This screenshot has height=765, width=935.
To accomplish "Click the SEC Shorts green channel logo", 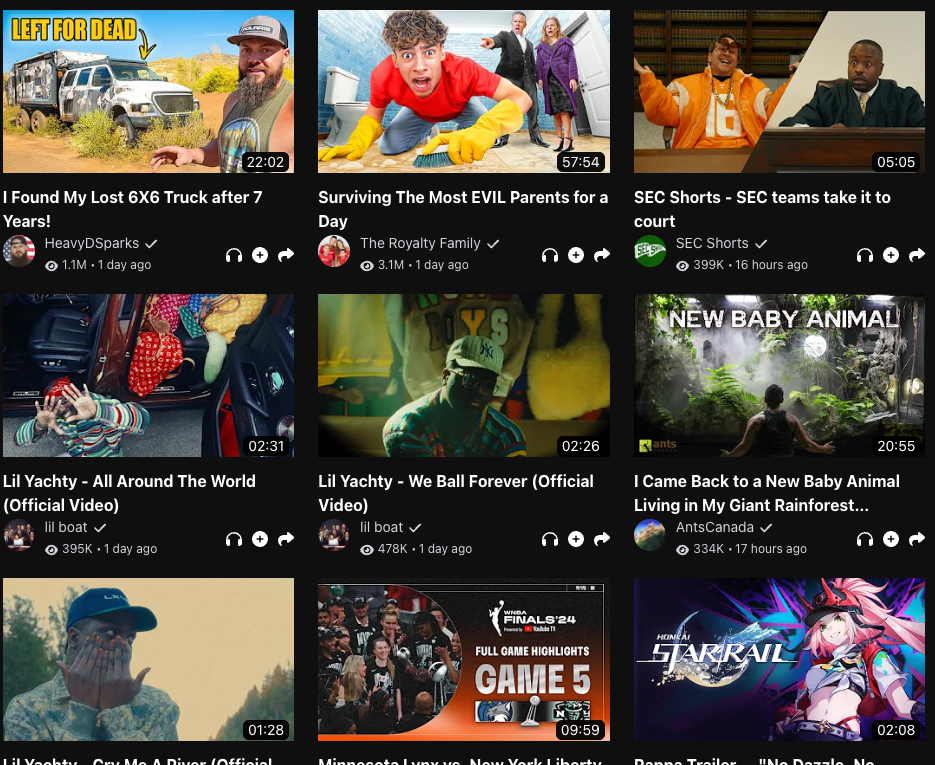I will (650, 251).
